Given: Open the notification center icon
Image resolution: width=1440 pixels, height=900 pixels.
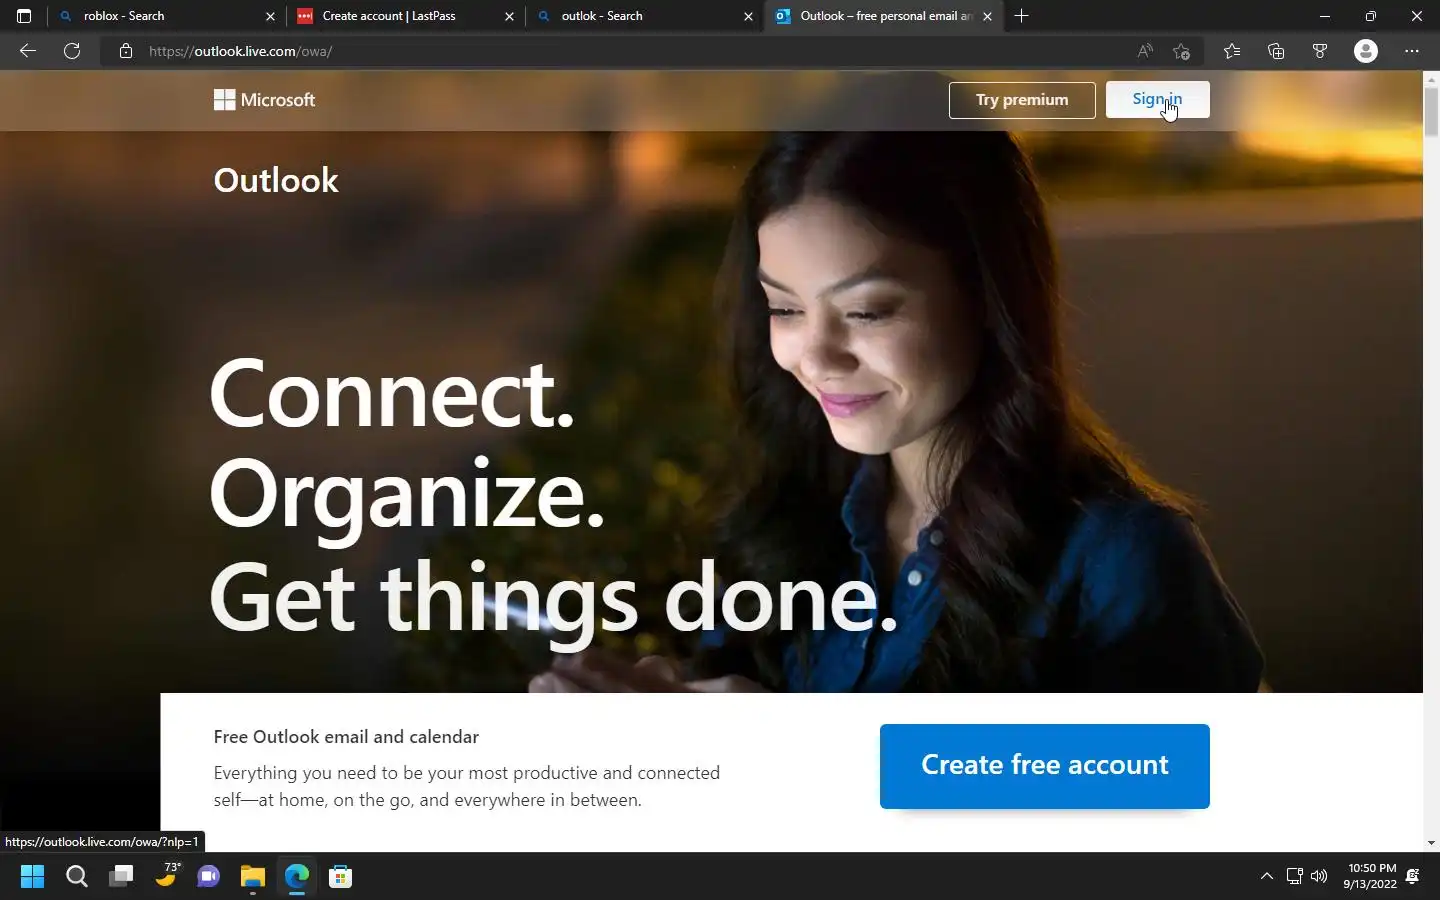Looking at the screenshot, I should (x=1413, y=877).
